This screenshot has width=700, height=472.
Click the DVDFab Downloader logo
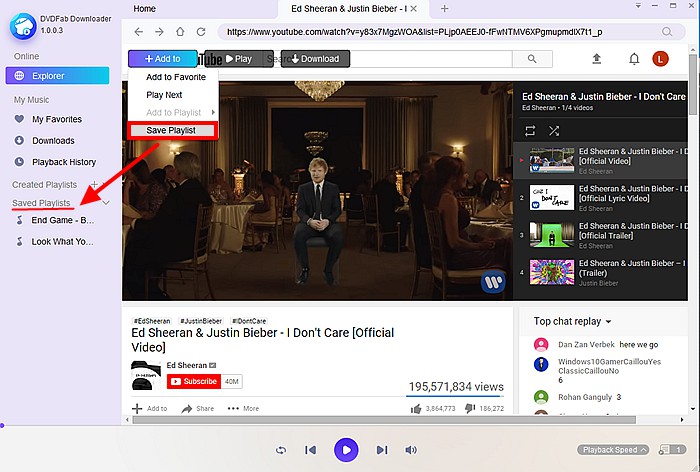(x=22, y=26)
